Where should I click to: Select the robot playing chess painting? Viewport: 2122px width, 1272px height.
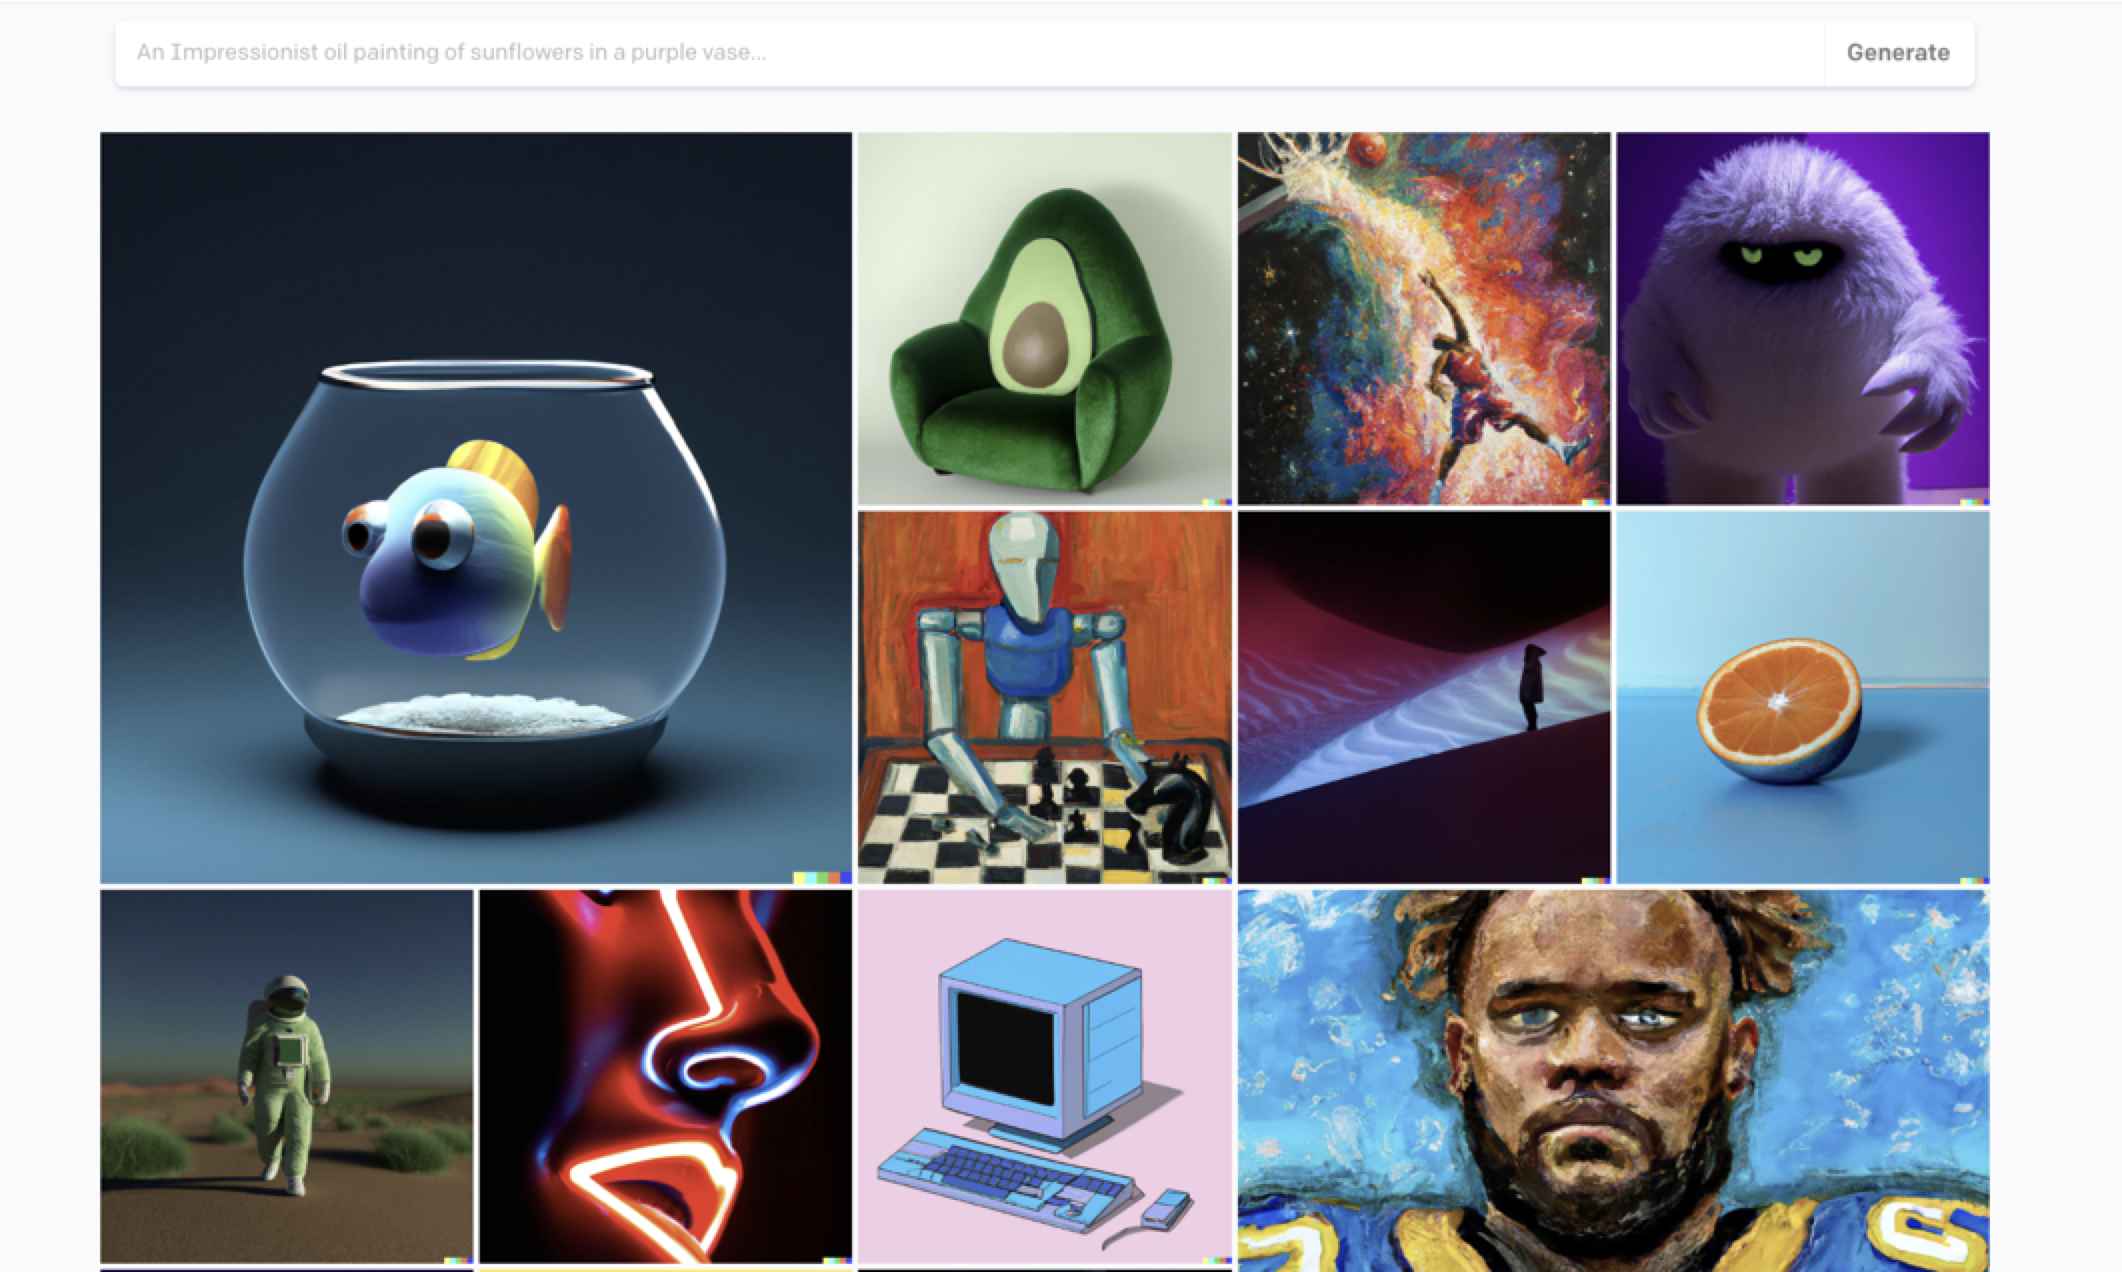click(1045, 698)
